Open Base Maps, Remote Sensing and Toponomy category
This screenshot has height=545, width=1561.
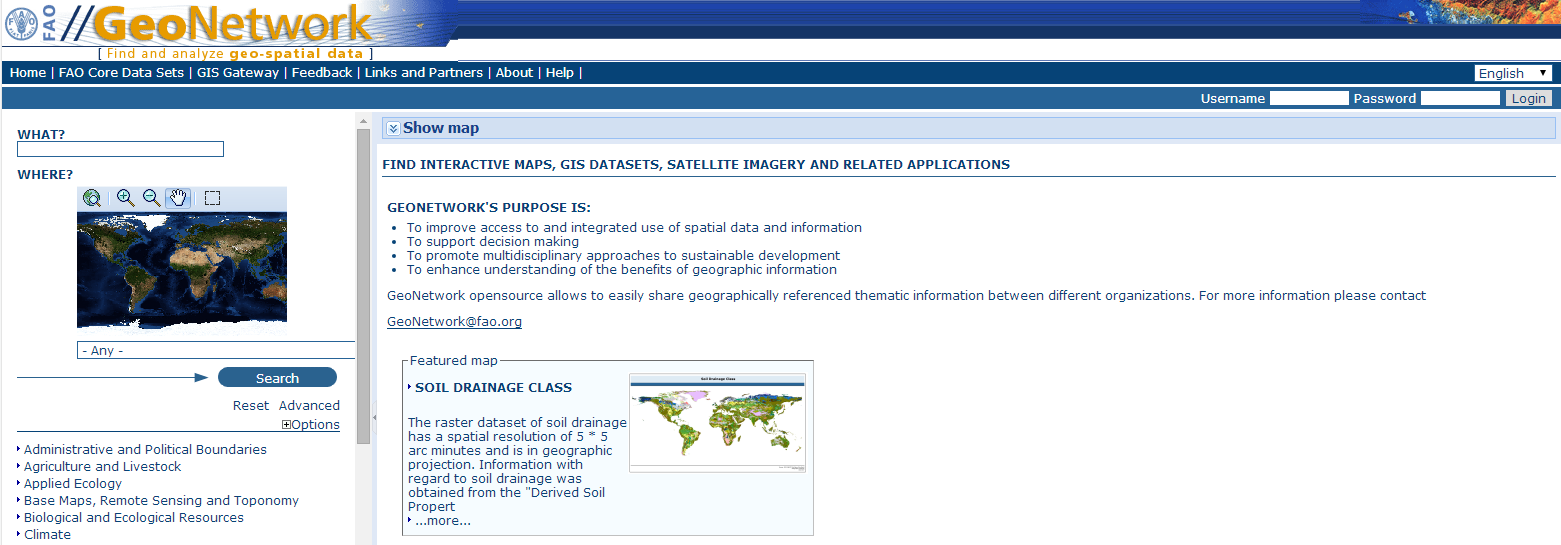(x=161, y=501)
